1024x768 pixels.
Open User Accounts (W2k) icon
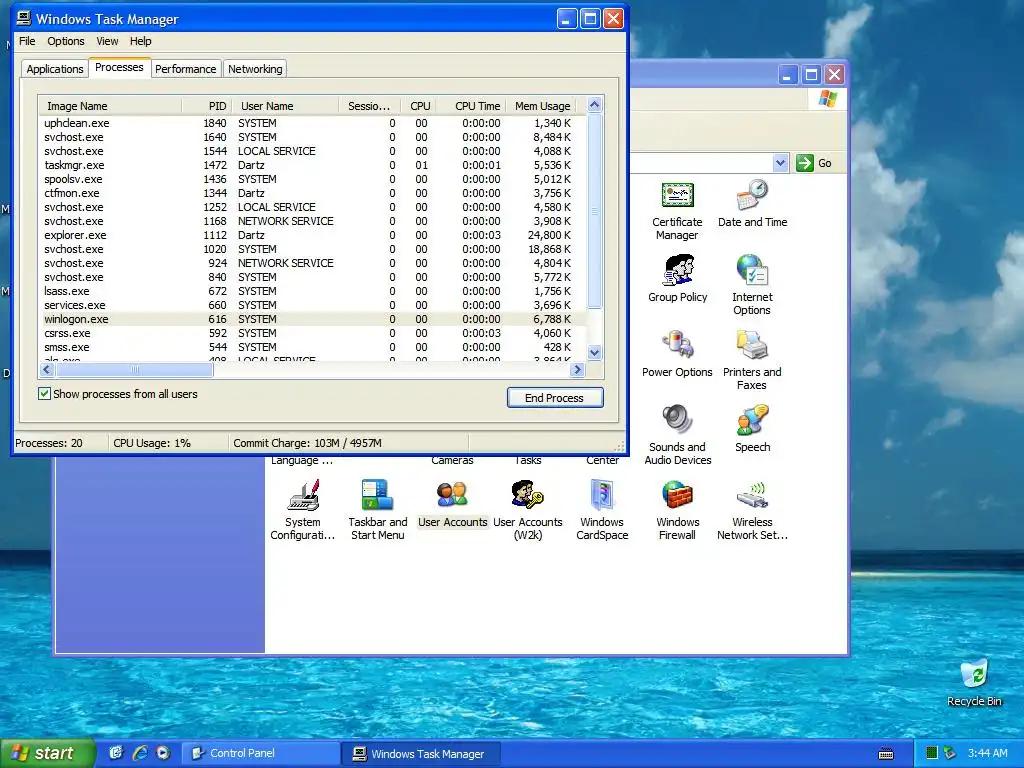tap(528, 495)
